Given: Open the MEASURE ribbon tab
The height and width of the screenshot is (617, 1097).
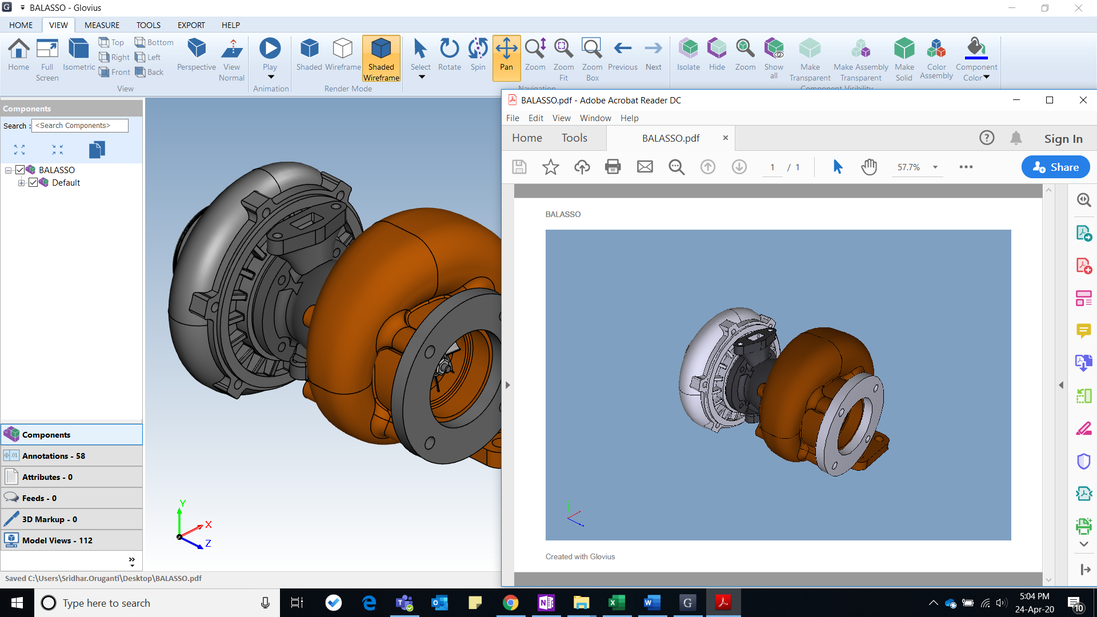Looking at the screenshot, I should click(101, 25).
